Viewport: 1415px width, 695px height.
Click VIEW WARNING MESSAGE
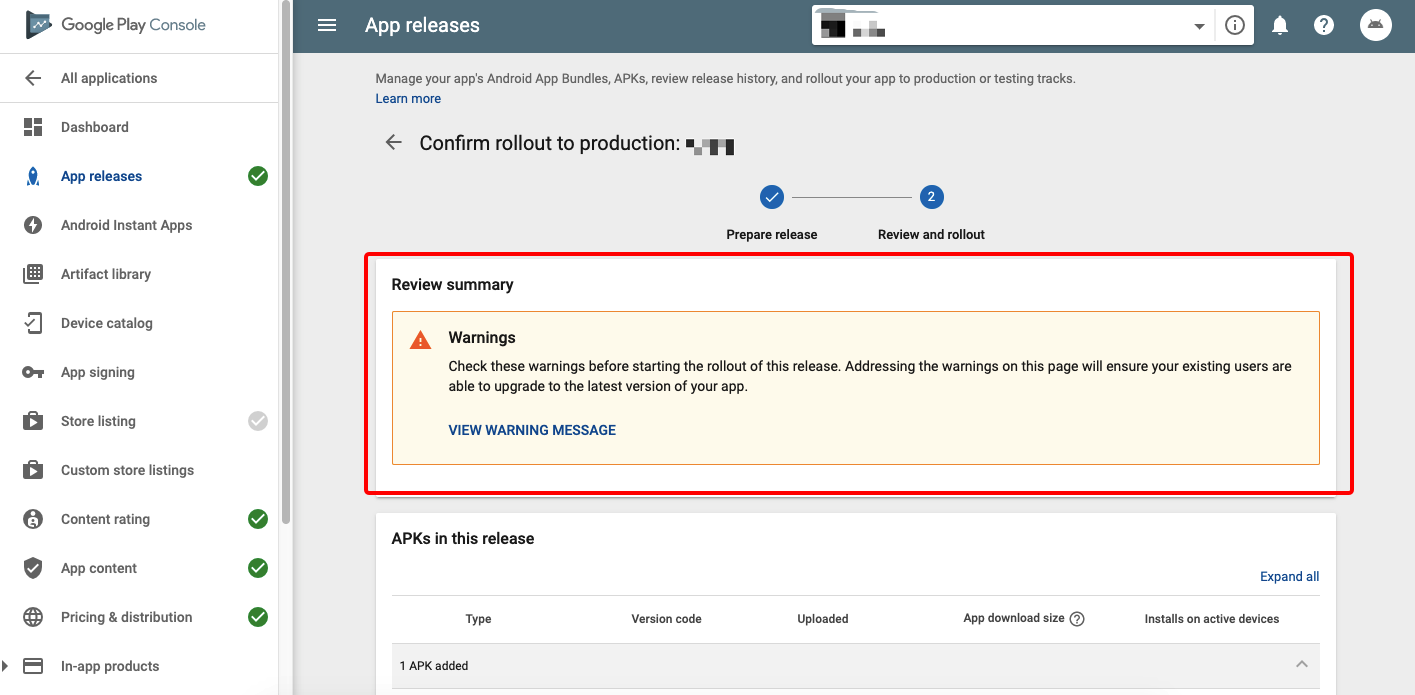[532, 430]
